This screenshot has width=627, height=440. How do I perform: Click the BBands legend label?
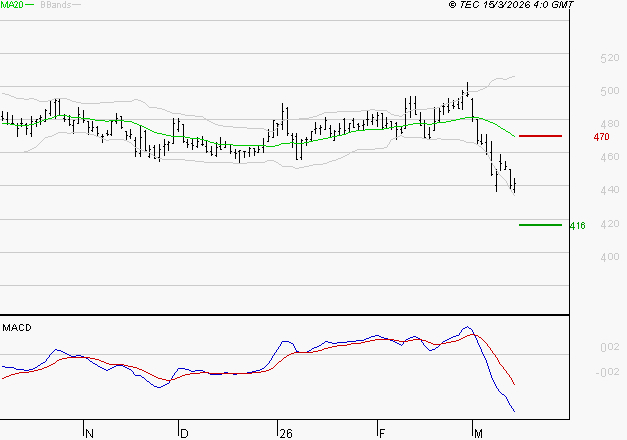pyautogui.click(x=56, y=5)
